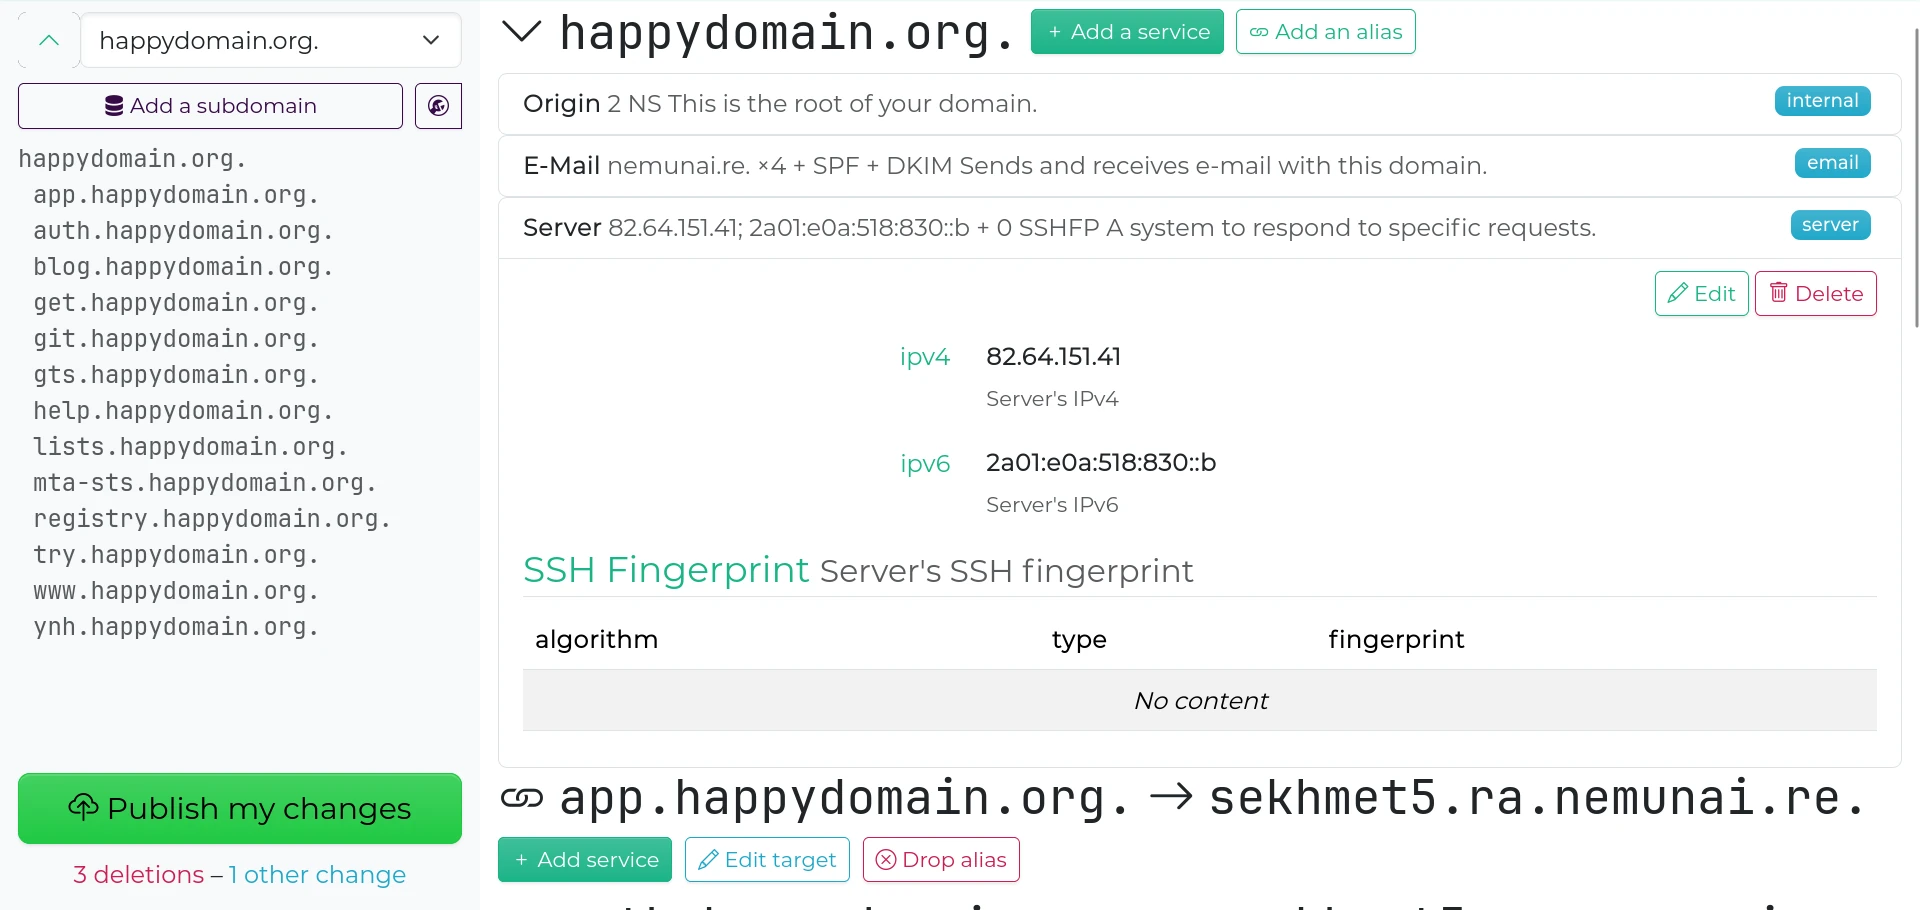
Task: Click the up-chevron button beside the domain selector
Action: (x=48, y=41)
